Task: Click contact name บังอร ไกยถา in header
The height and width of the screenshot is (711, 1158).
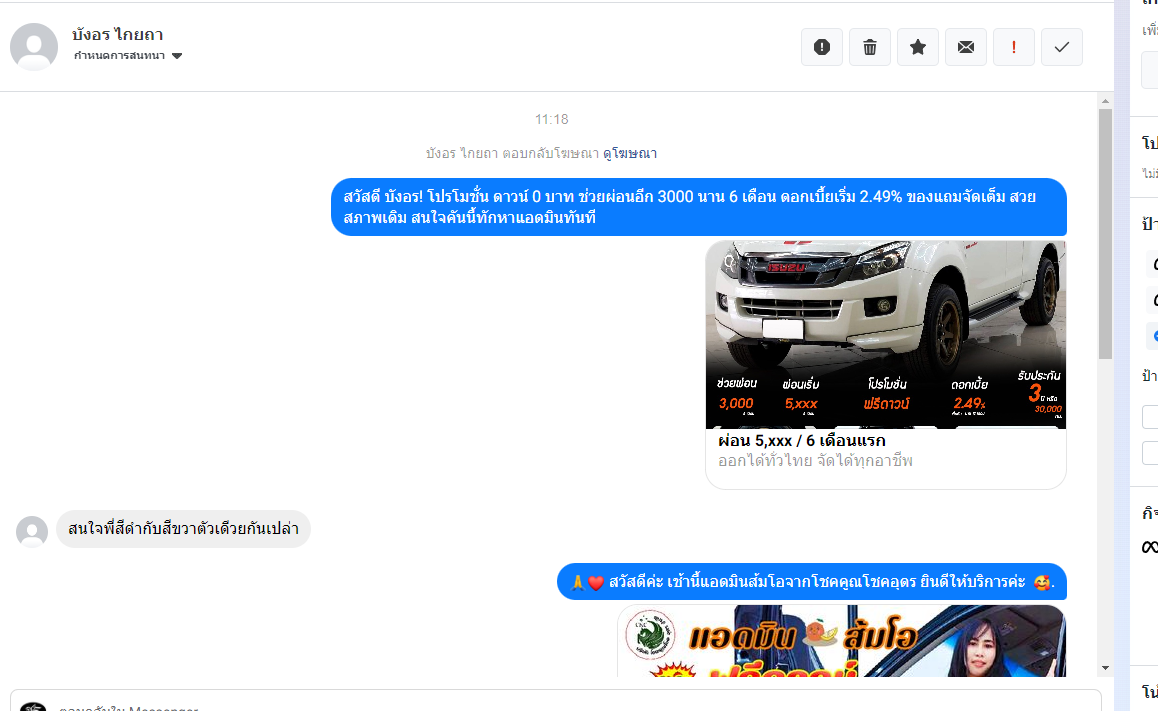Action: pyautogui.click(x=117, y=35)
